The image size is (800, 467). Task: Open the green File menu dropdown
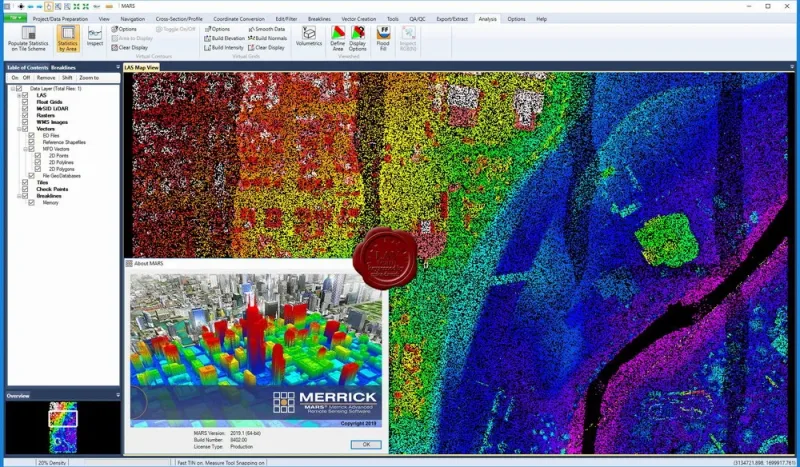click(15, 18)
